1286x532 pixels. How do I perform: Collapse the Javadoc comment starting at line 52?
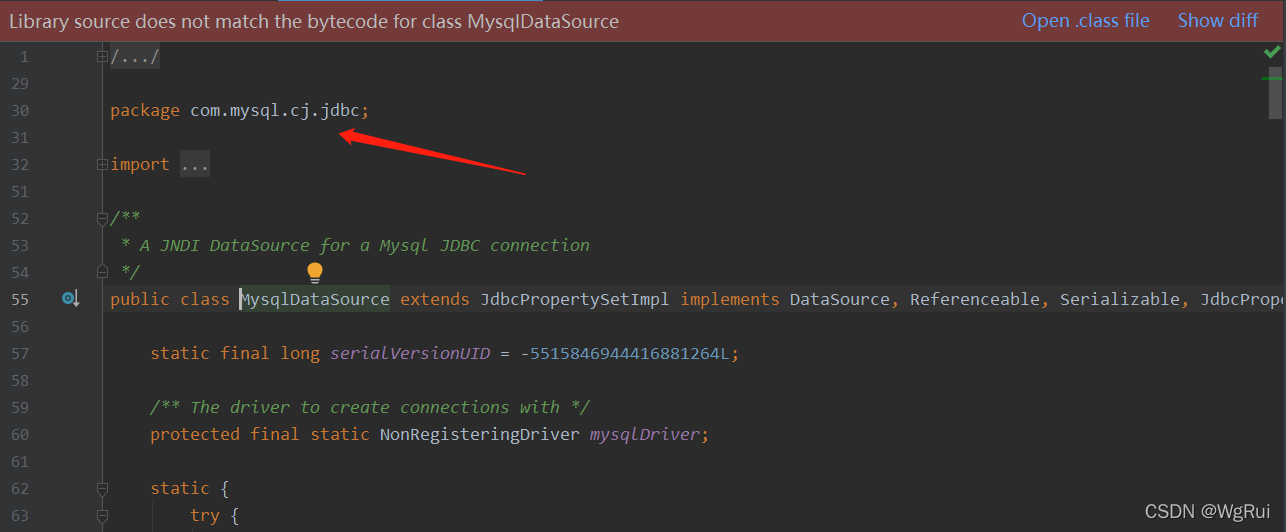click(102, 218)
